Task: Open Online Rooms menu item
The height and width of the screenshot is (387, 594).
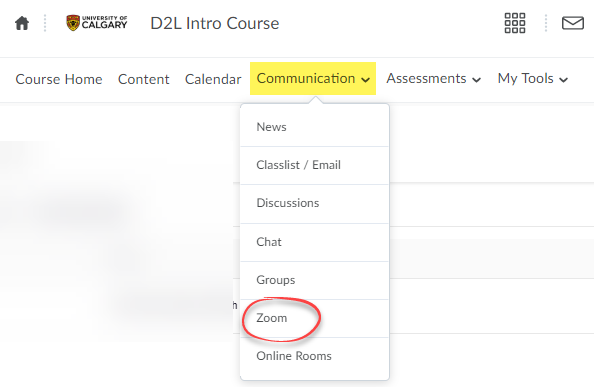Action: 314,356
